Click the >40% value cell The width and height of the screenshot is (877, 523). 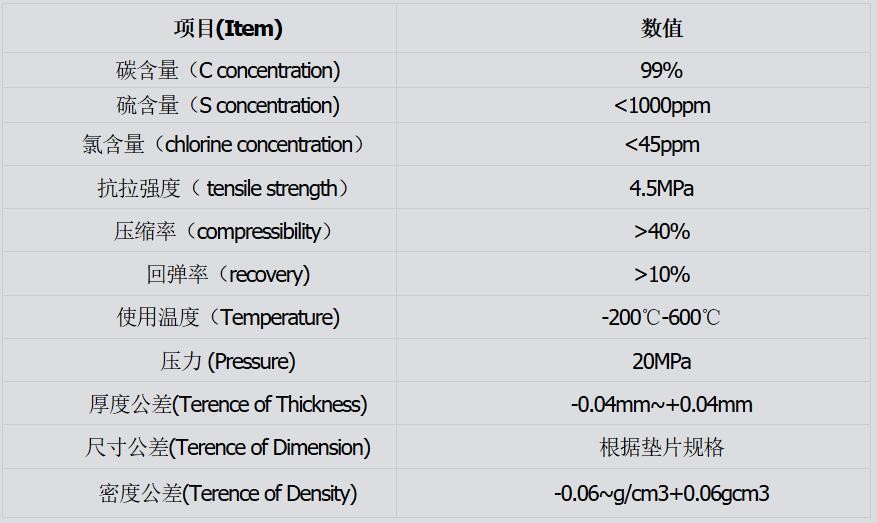pyautogui.click(x=661, y=231)
